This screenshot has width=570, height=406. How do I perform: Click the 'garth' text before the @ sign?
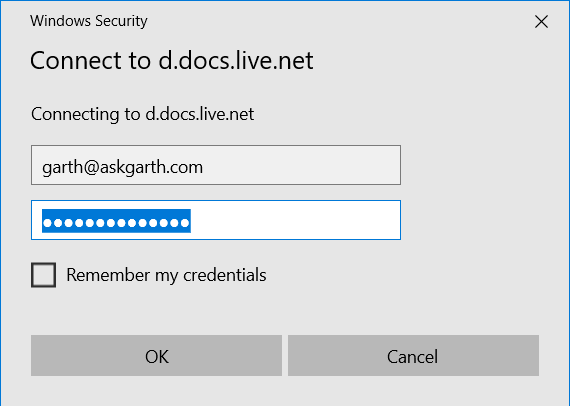63,168
